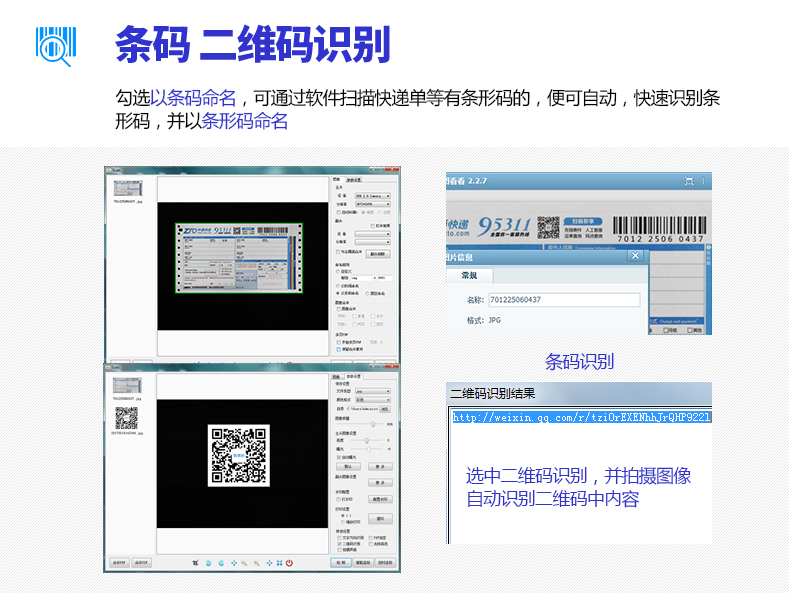Select the fixed naming radio button
The width and height of the screenshot is (790, 608).
tap(367, 293)
